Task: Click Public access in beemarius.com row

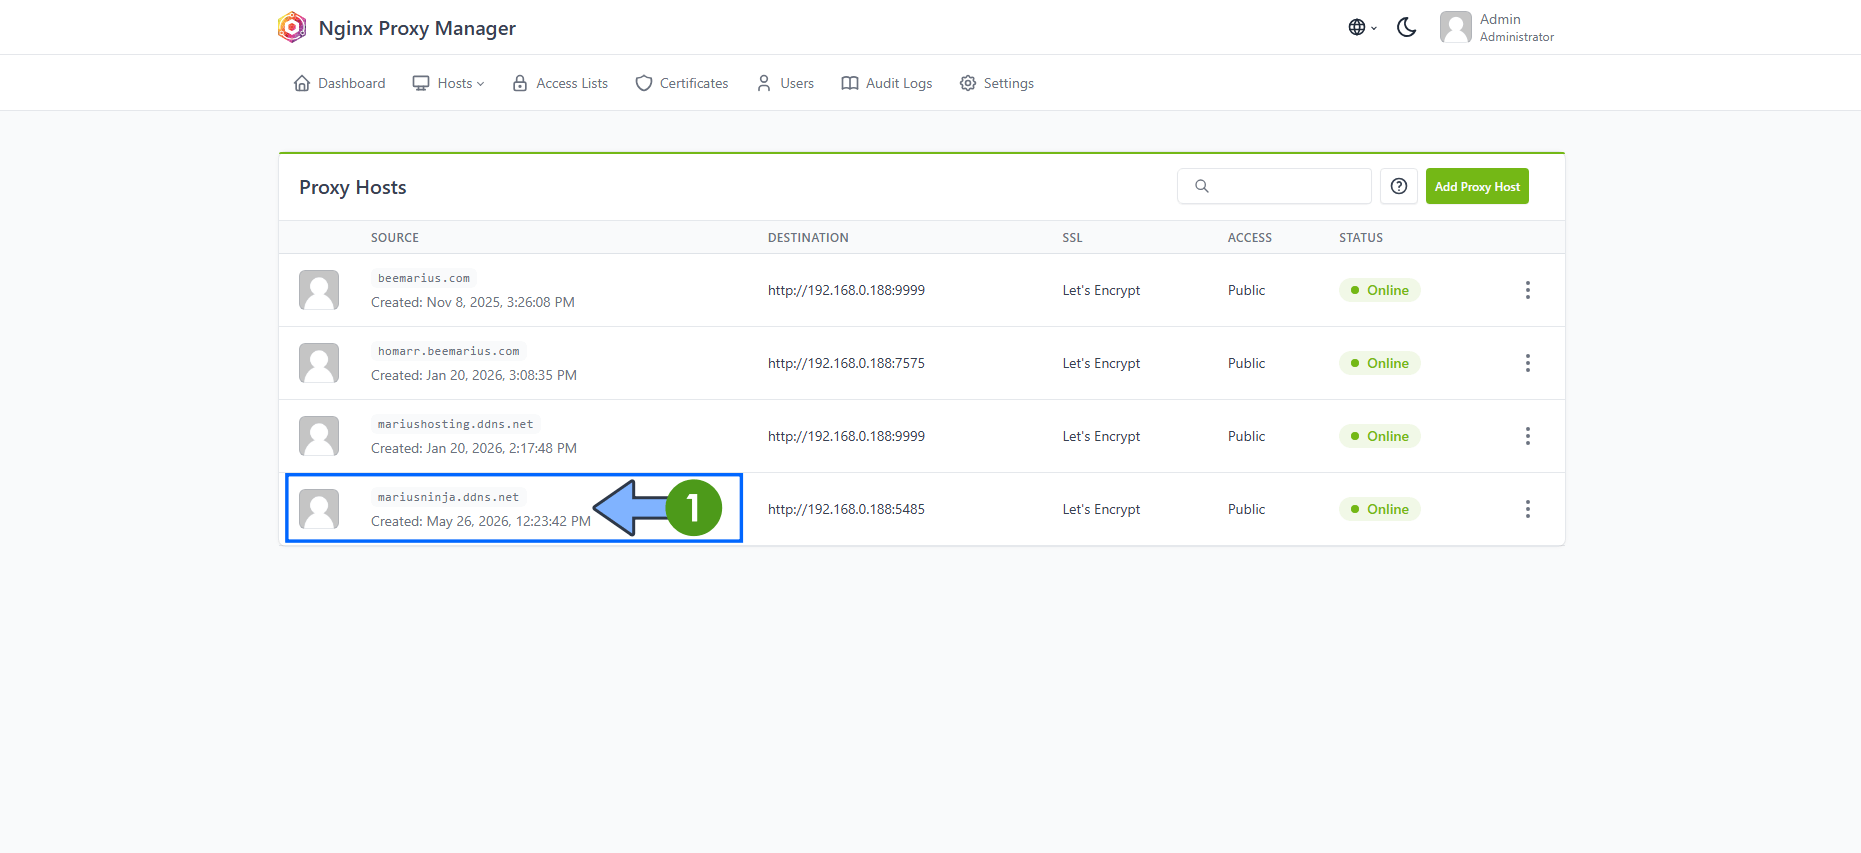Action: tap(1246, 290)
